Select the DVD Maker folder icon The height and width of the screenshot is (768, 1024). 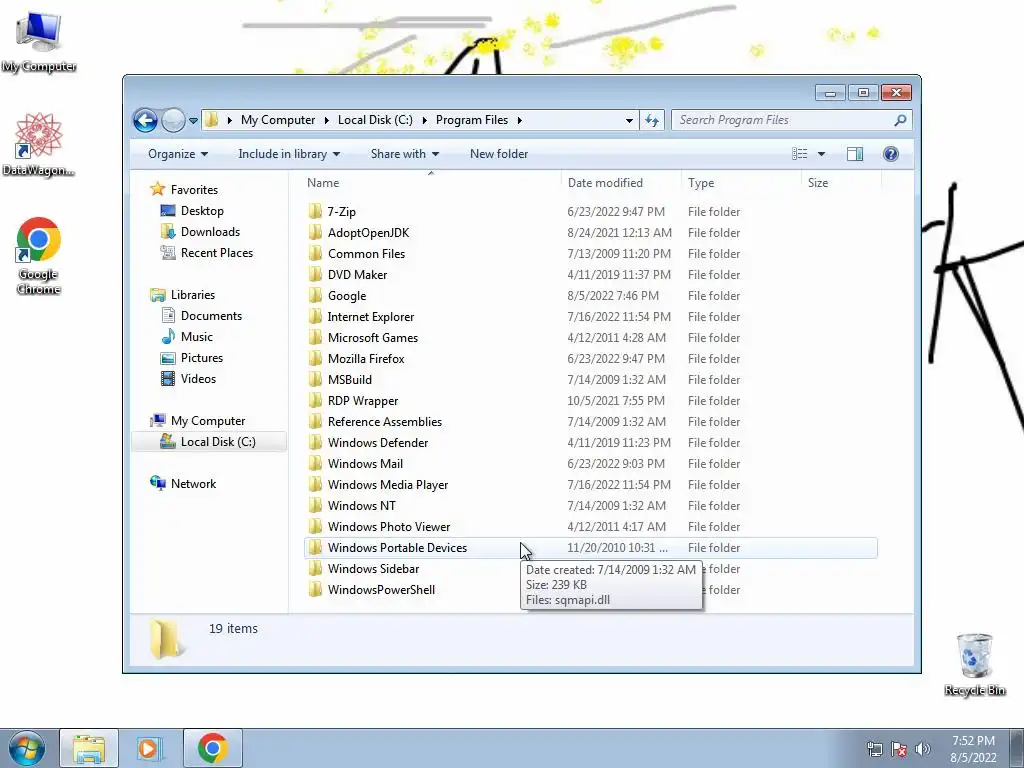(315, 274)
